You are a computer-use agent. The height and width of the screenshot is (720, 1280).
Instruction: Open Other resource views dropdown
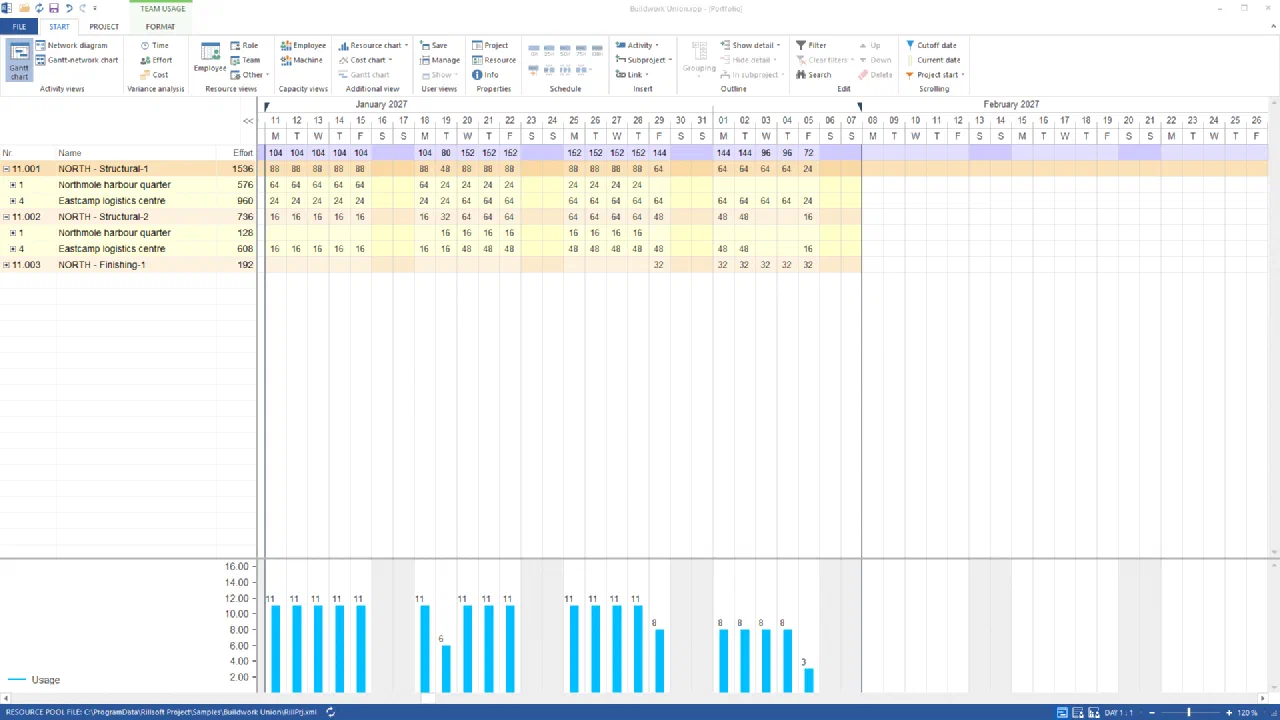pyautogui.click(x=249, y=75)
